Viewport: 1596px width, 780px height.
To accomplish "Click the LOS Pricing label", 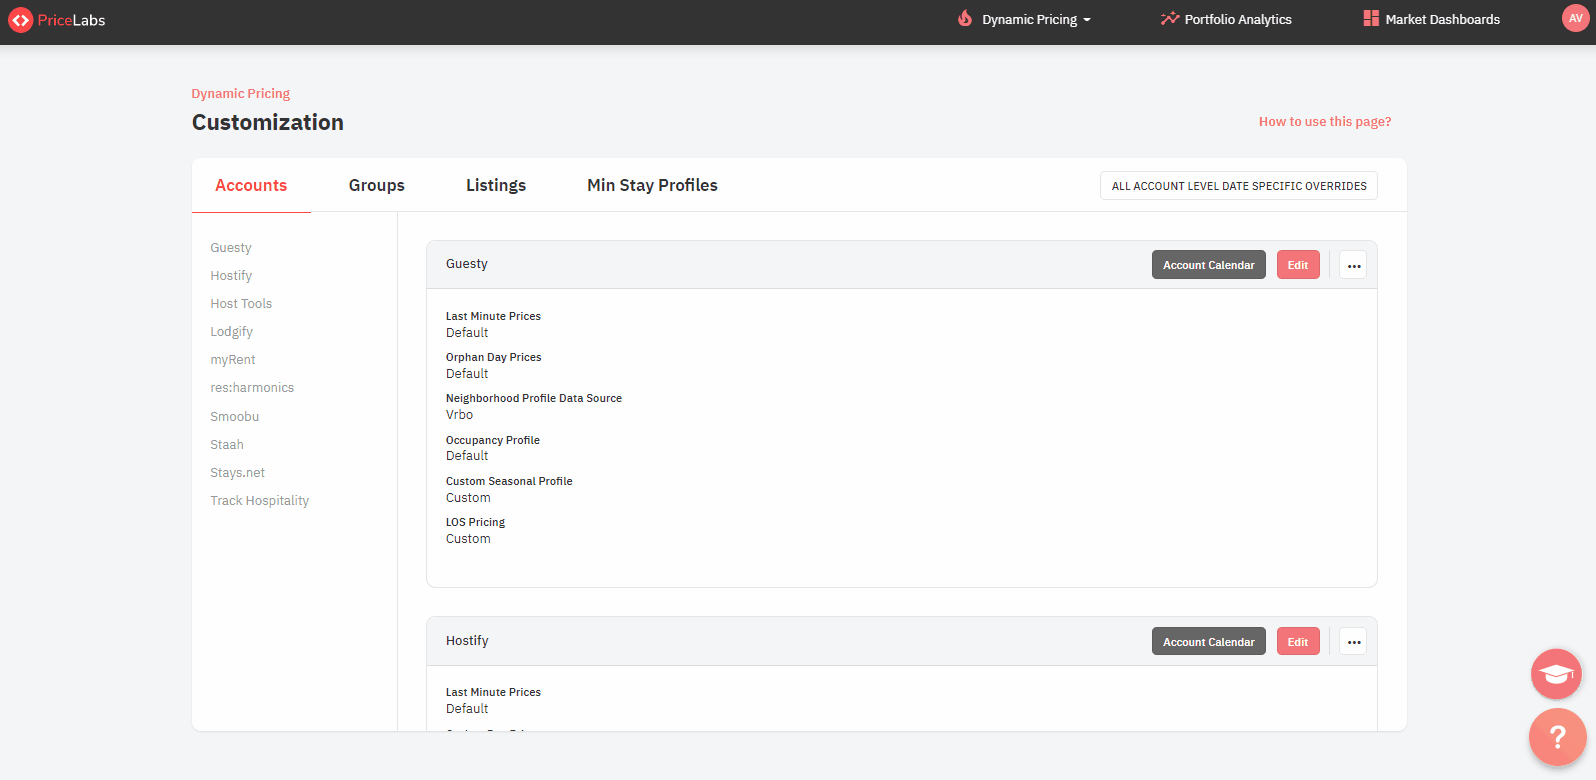I will tap(476, 522).
